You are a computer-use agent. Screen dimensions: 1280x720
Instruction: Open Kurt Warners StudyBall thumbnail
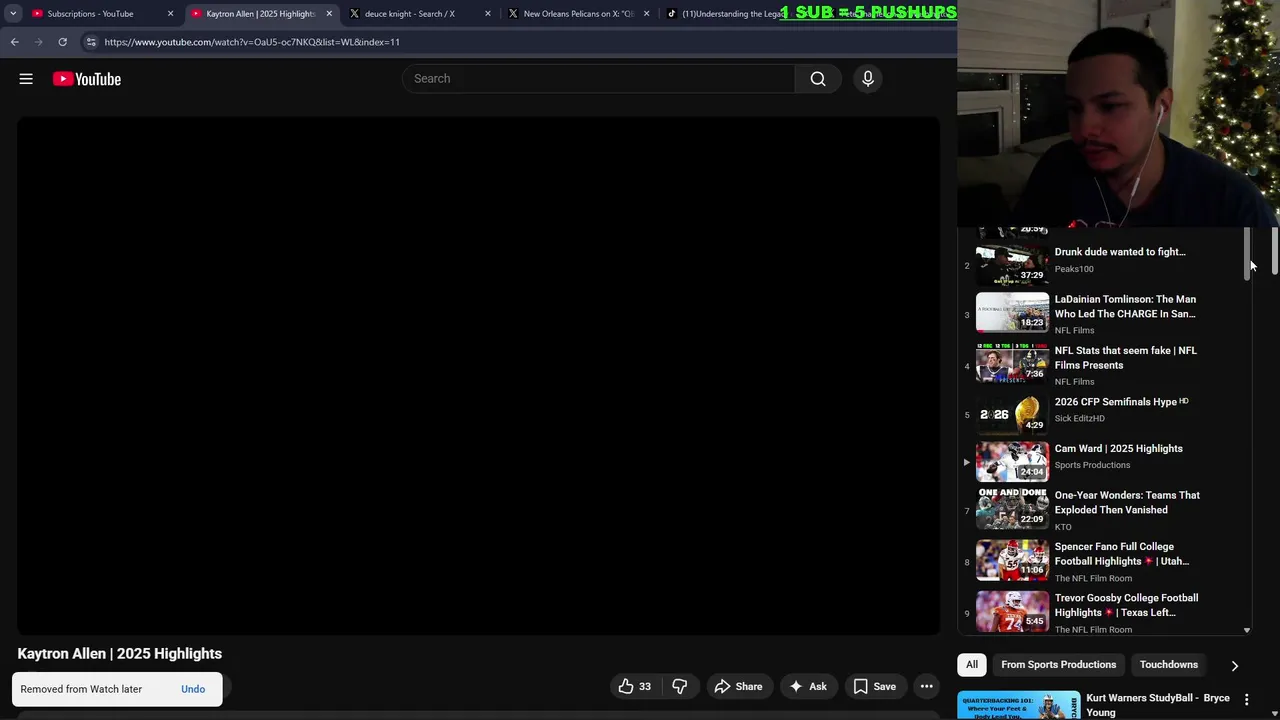(1018, 705)
